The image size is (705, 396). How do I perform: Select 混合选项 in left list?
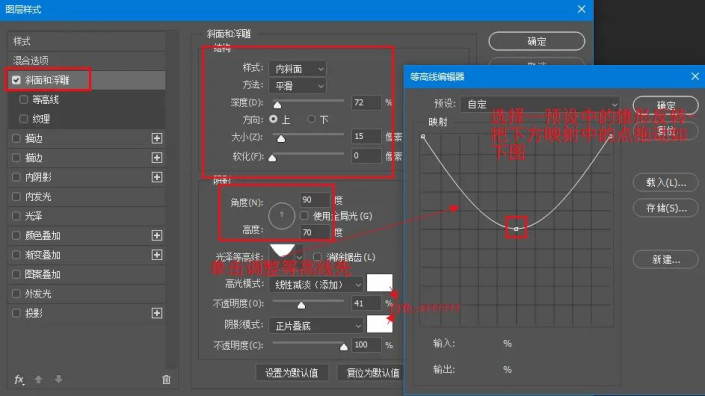[87, 60]
